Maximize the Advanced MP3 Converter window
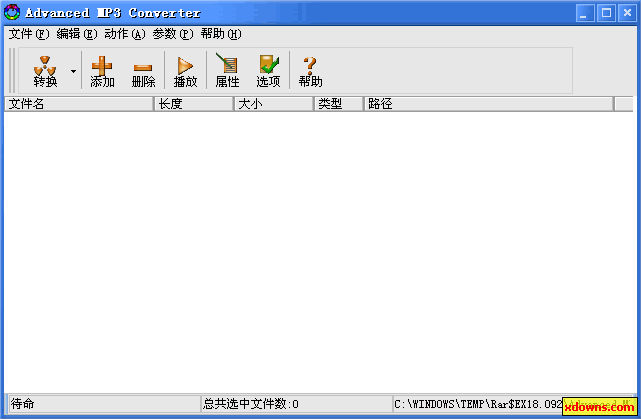The width and height of the screenshot is (641, 419). coord(606,13)
